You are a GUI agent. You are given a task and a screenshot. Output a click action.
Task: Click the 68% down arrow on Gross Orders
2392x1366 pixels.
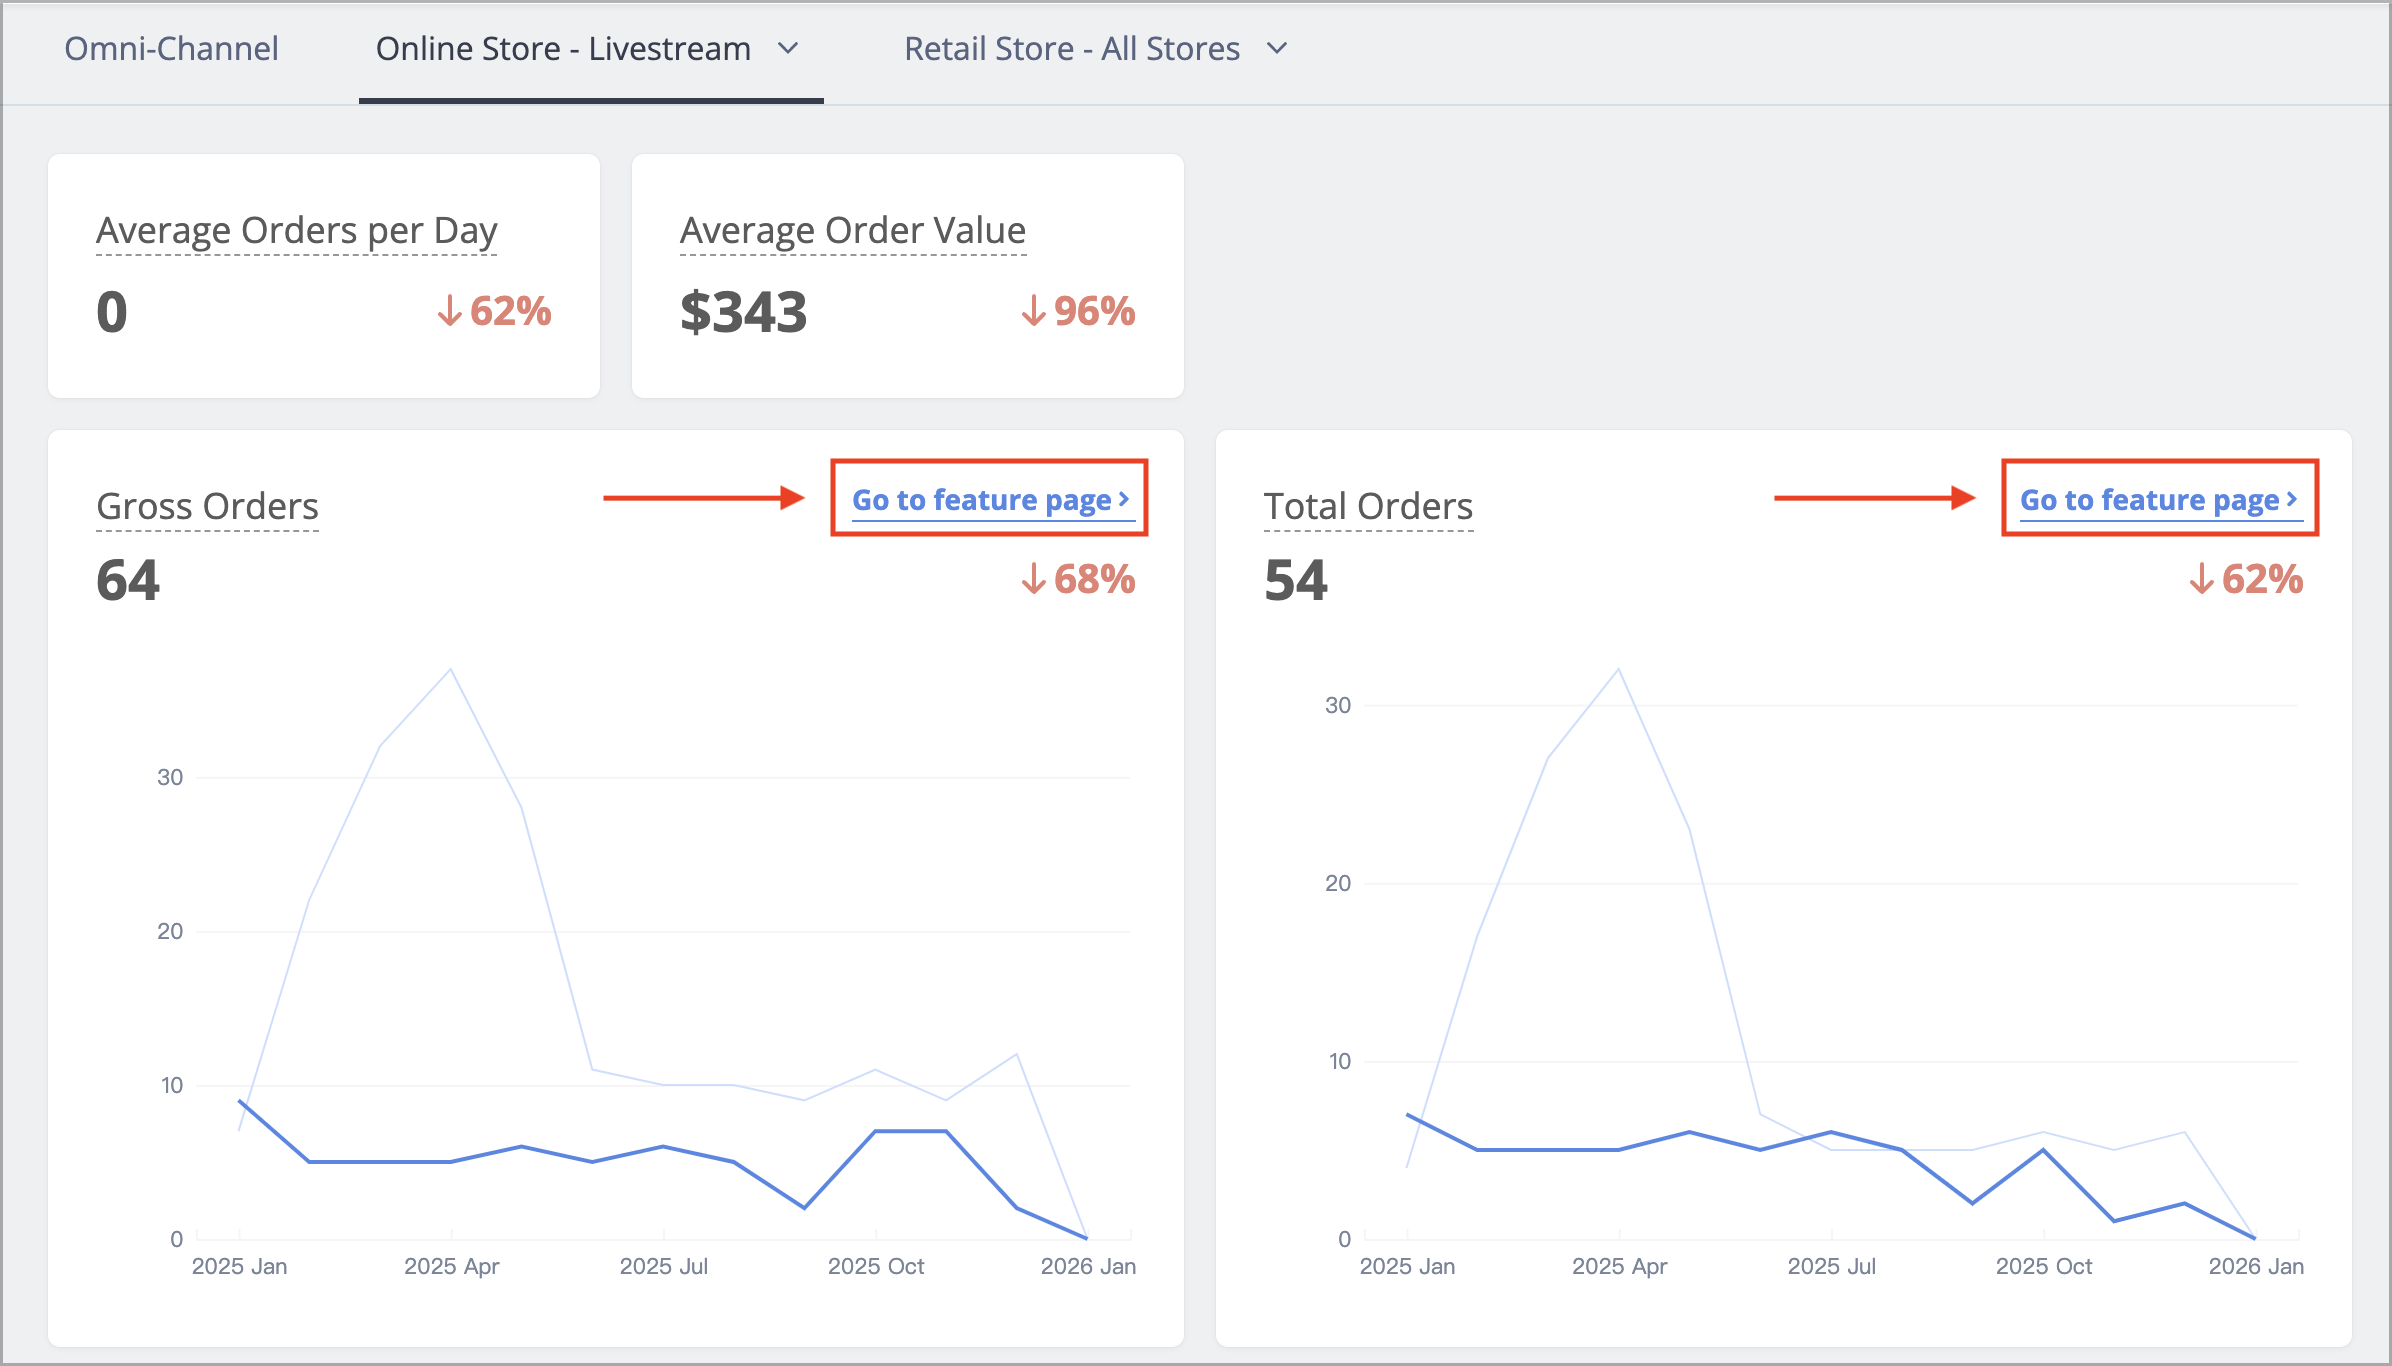[1033, 579]
